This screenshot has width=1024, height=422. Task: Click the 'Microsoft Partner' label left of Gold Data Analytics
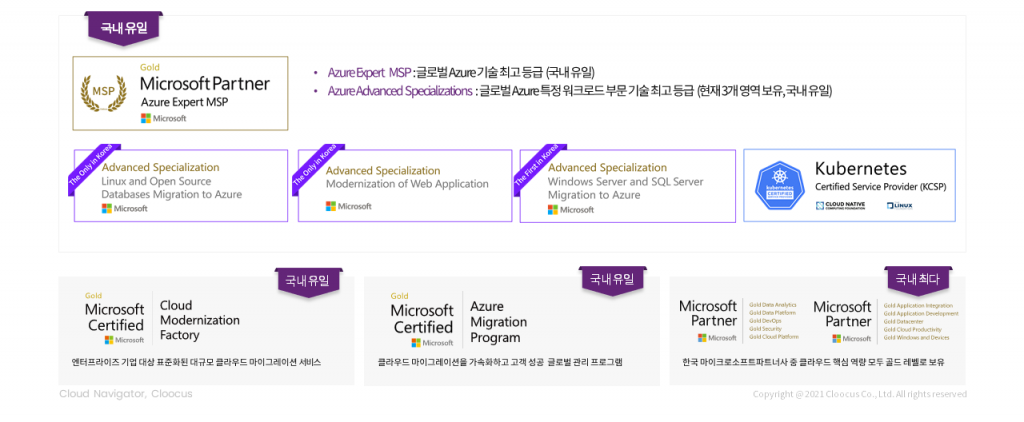point(708,314)
